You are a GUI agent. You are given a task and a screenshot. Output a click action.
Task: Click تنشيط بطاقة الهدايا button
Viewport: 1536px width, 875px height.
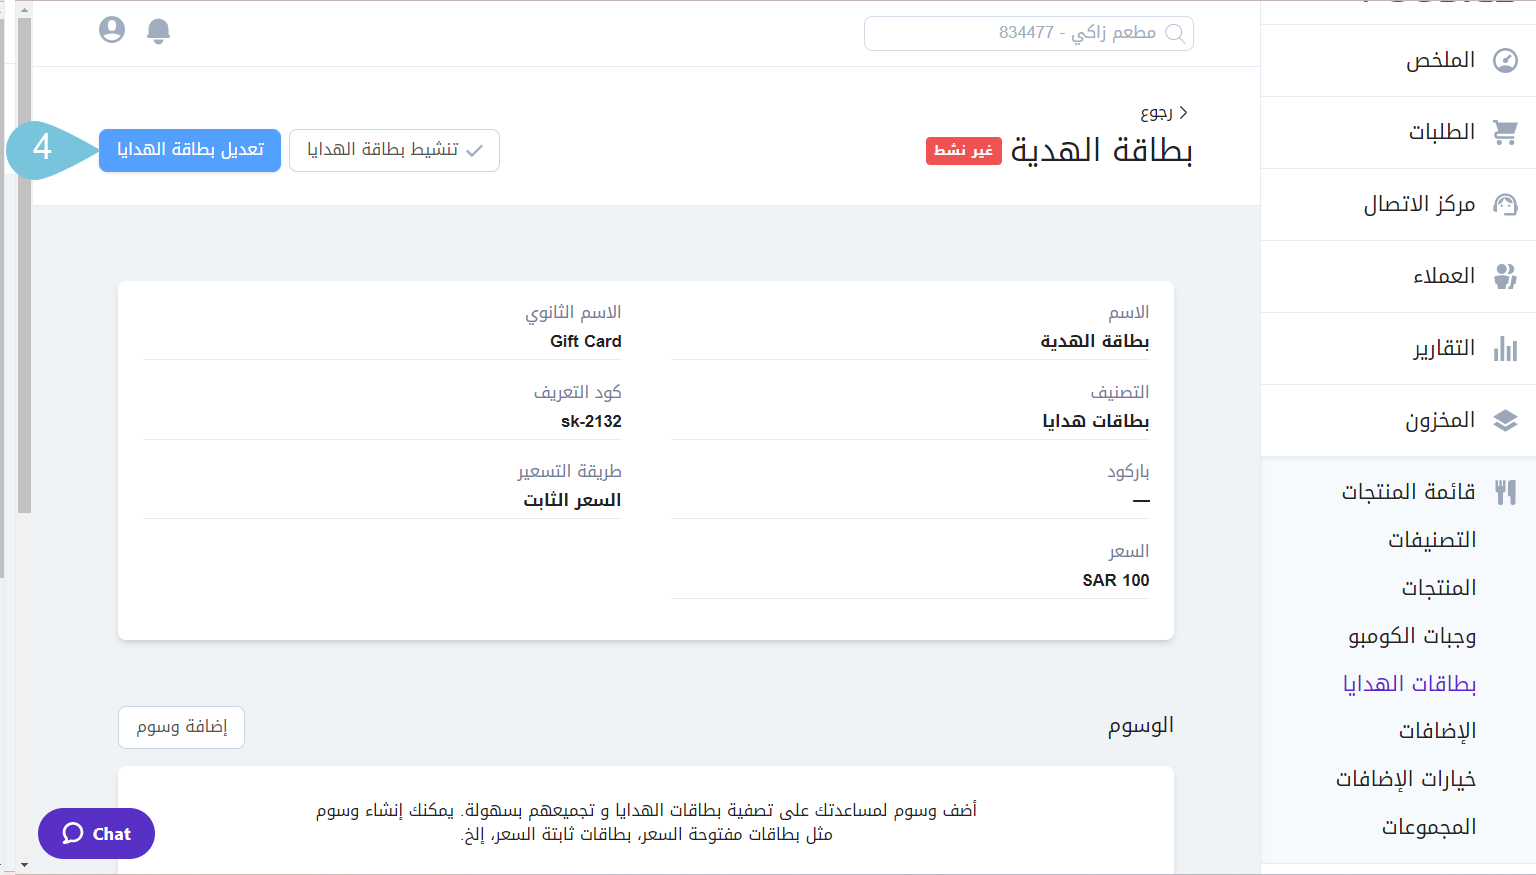click(x=394, y=150)
